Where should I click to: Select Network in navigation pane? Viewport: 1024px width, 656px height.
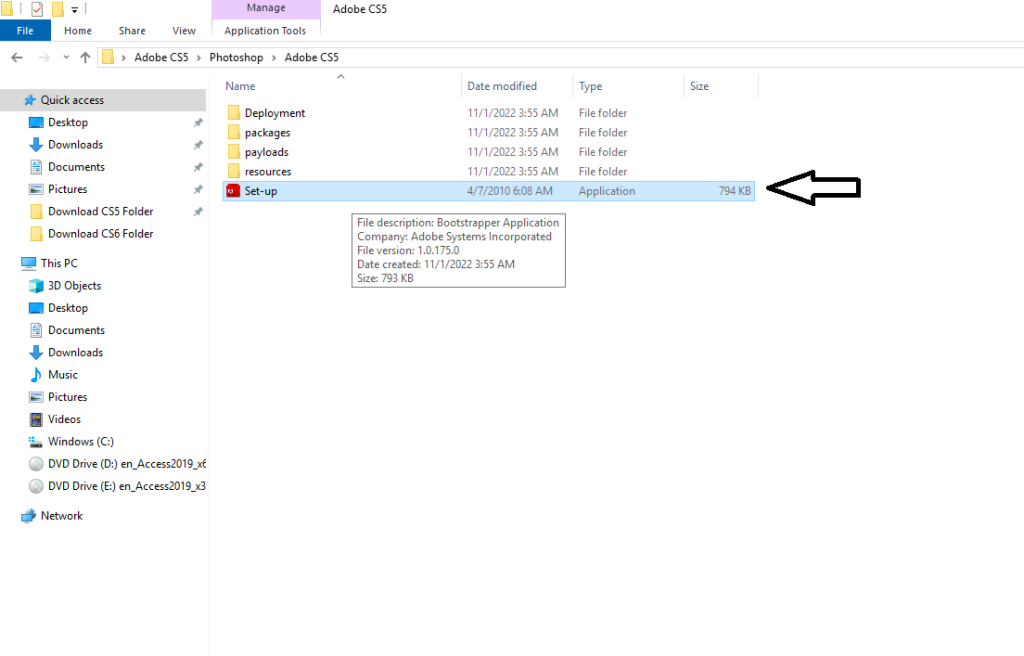click(x=61, y=516)
